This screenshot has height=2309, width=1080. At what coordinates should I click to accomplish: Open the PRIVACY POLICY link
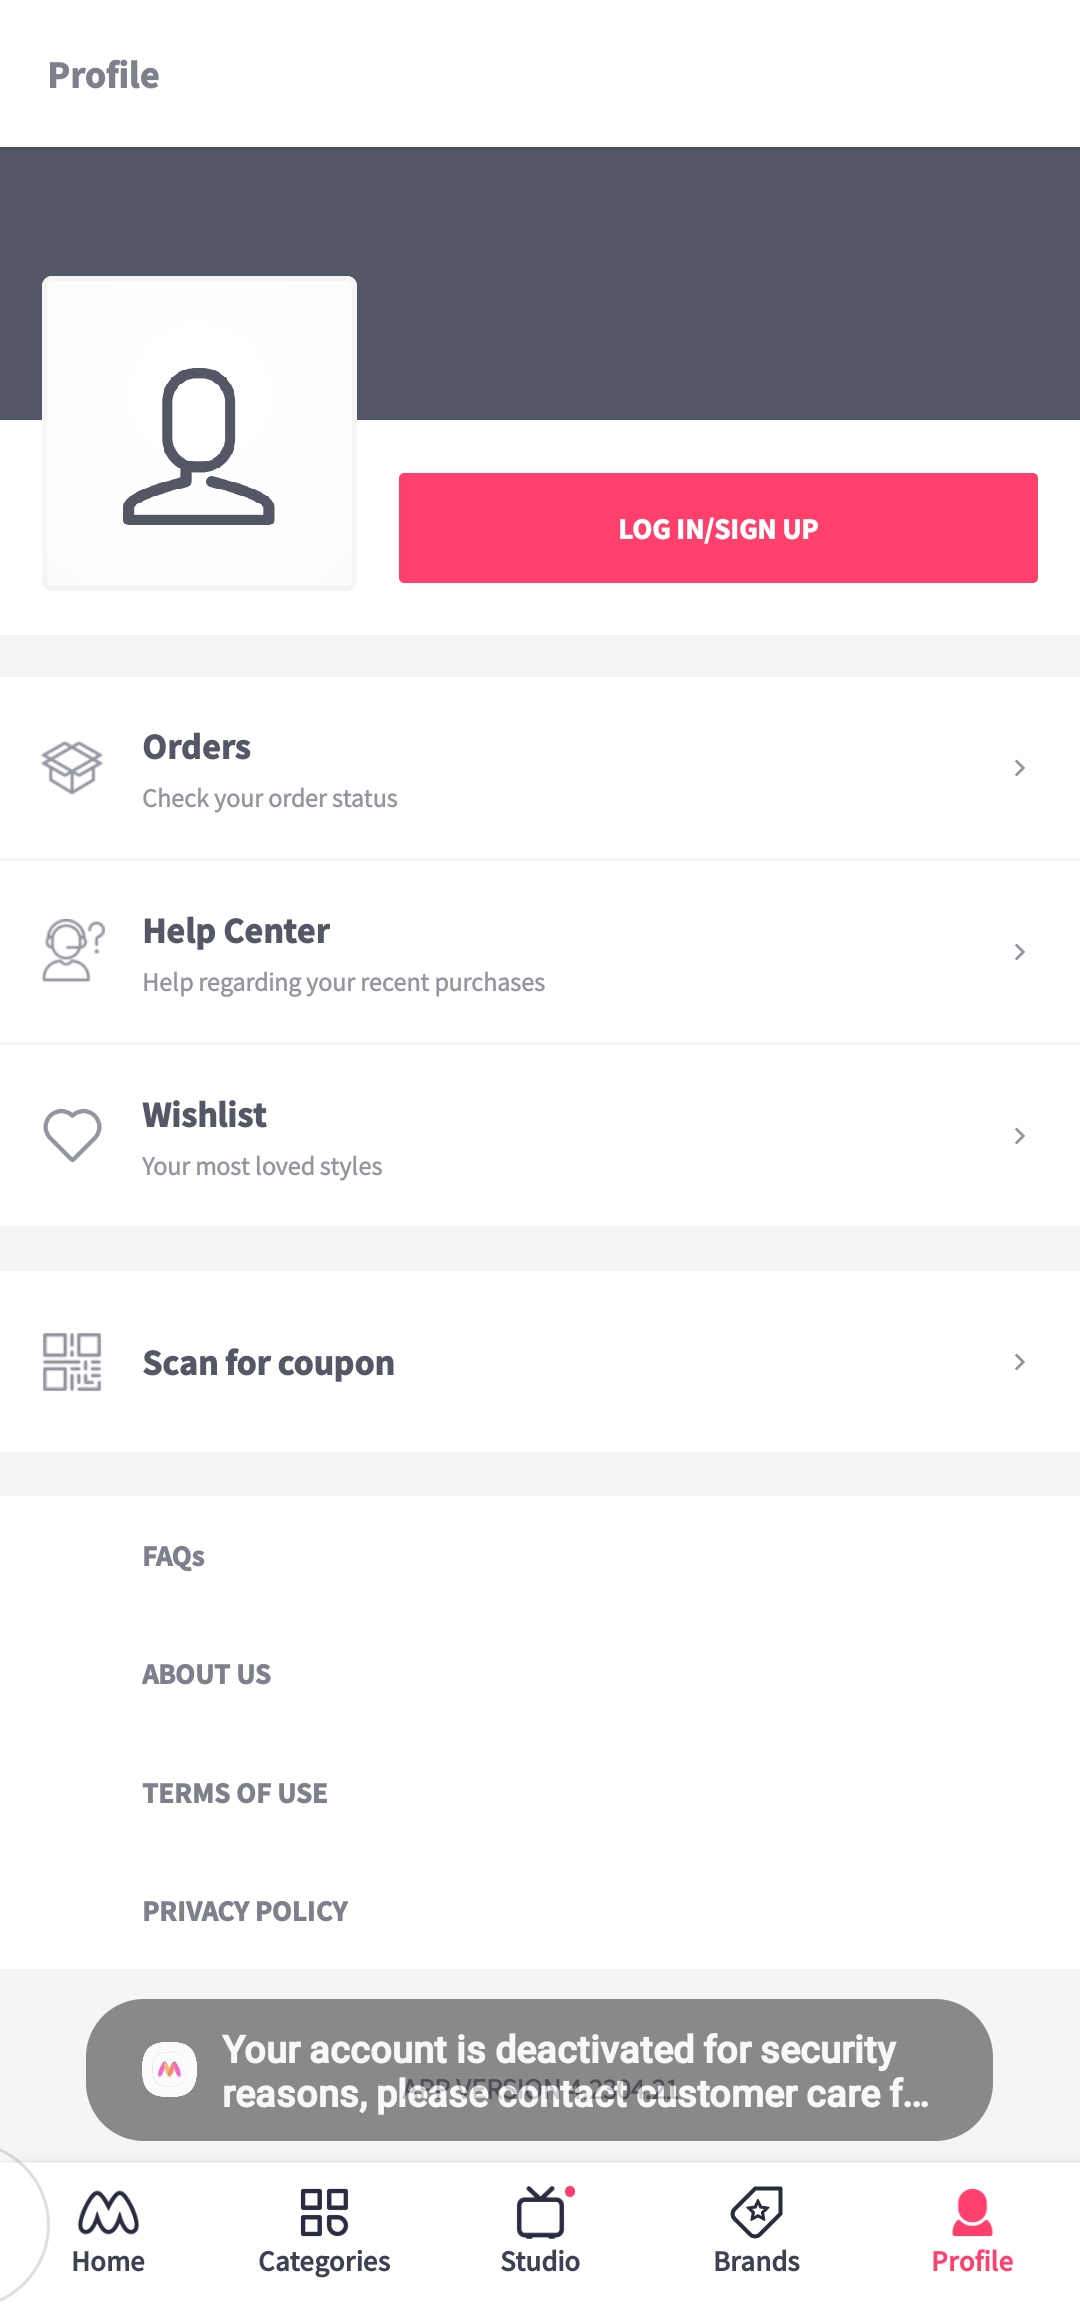(245, 1911)
